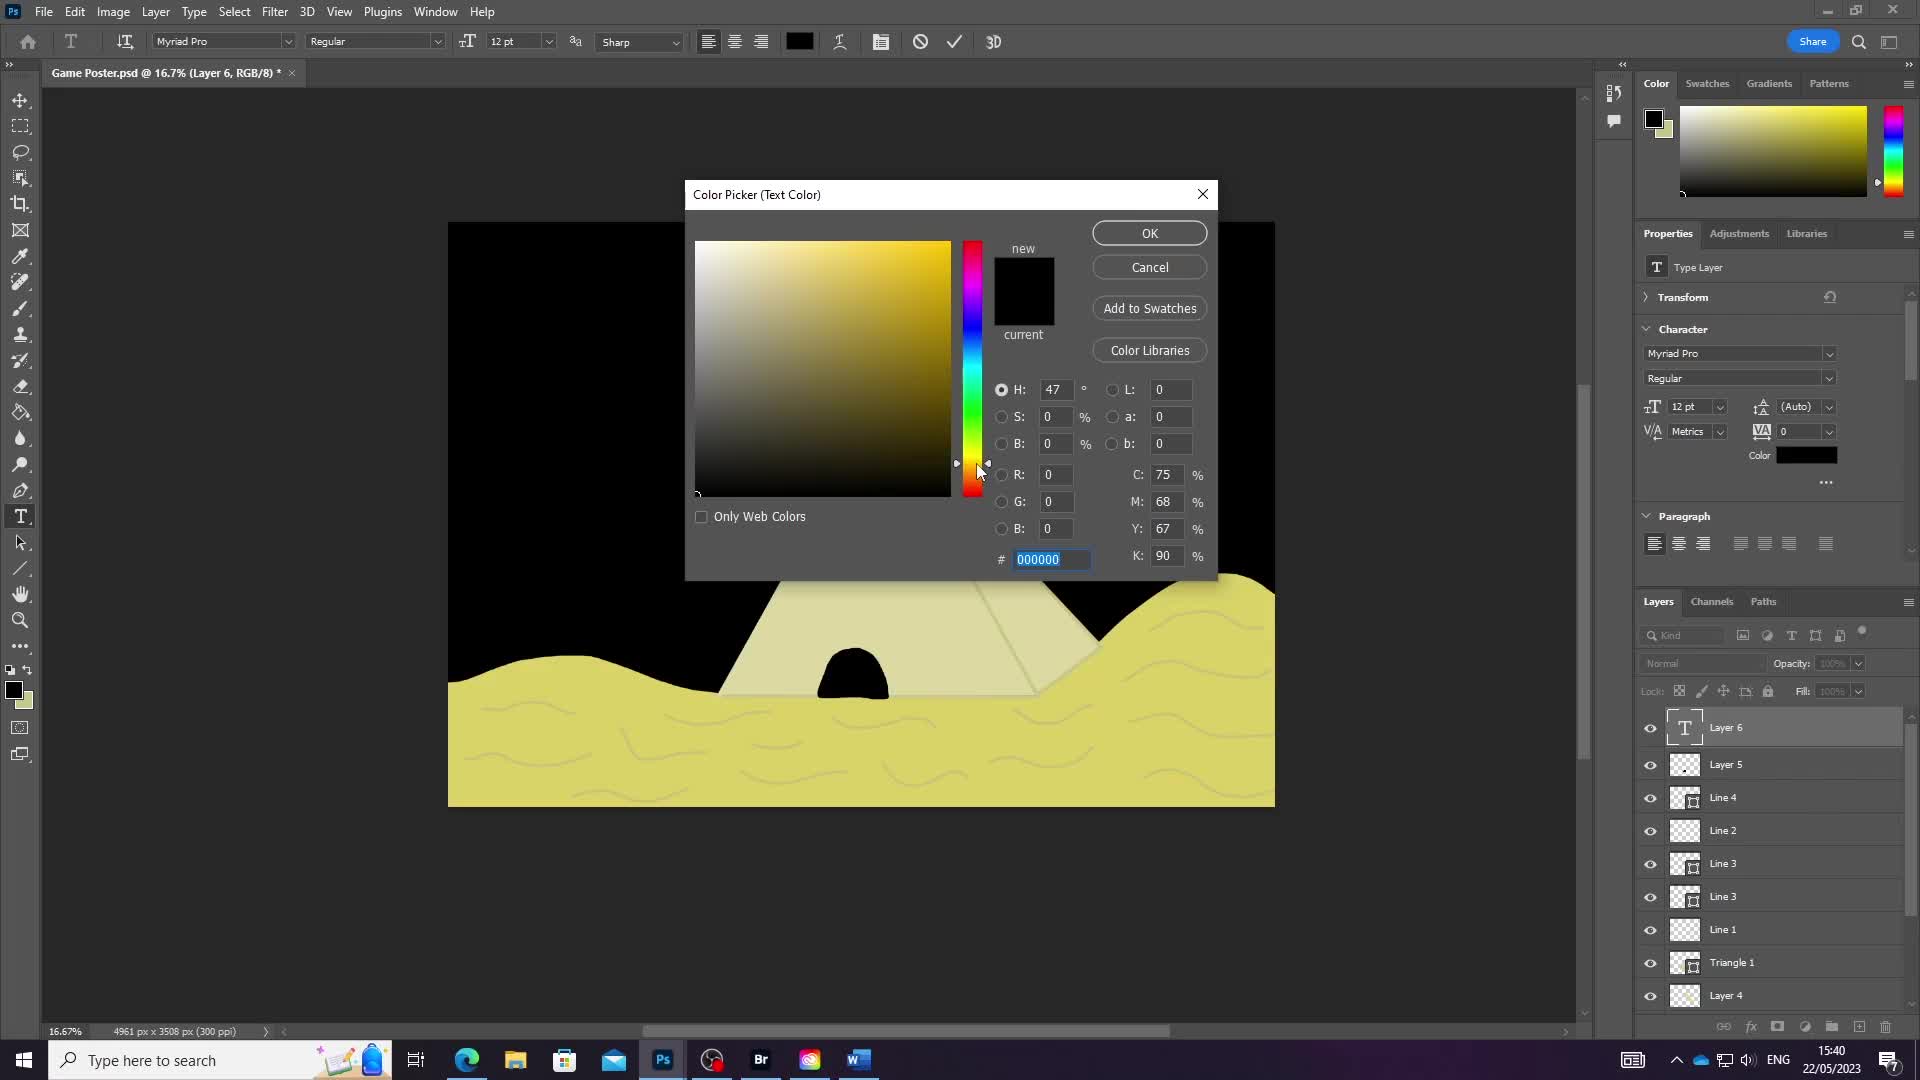Screen dimensions: 1920x1080
Task: Open the Metrics kerning dropdown
Action: tap(1720, 432)
